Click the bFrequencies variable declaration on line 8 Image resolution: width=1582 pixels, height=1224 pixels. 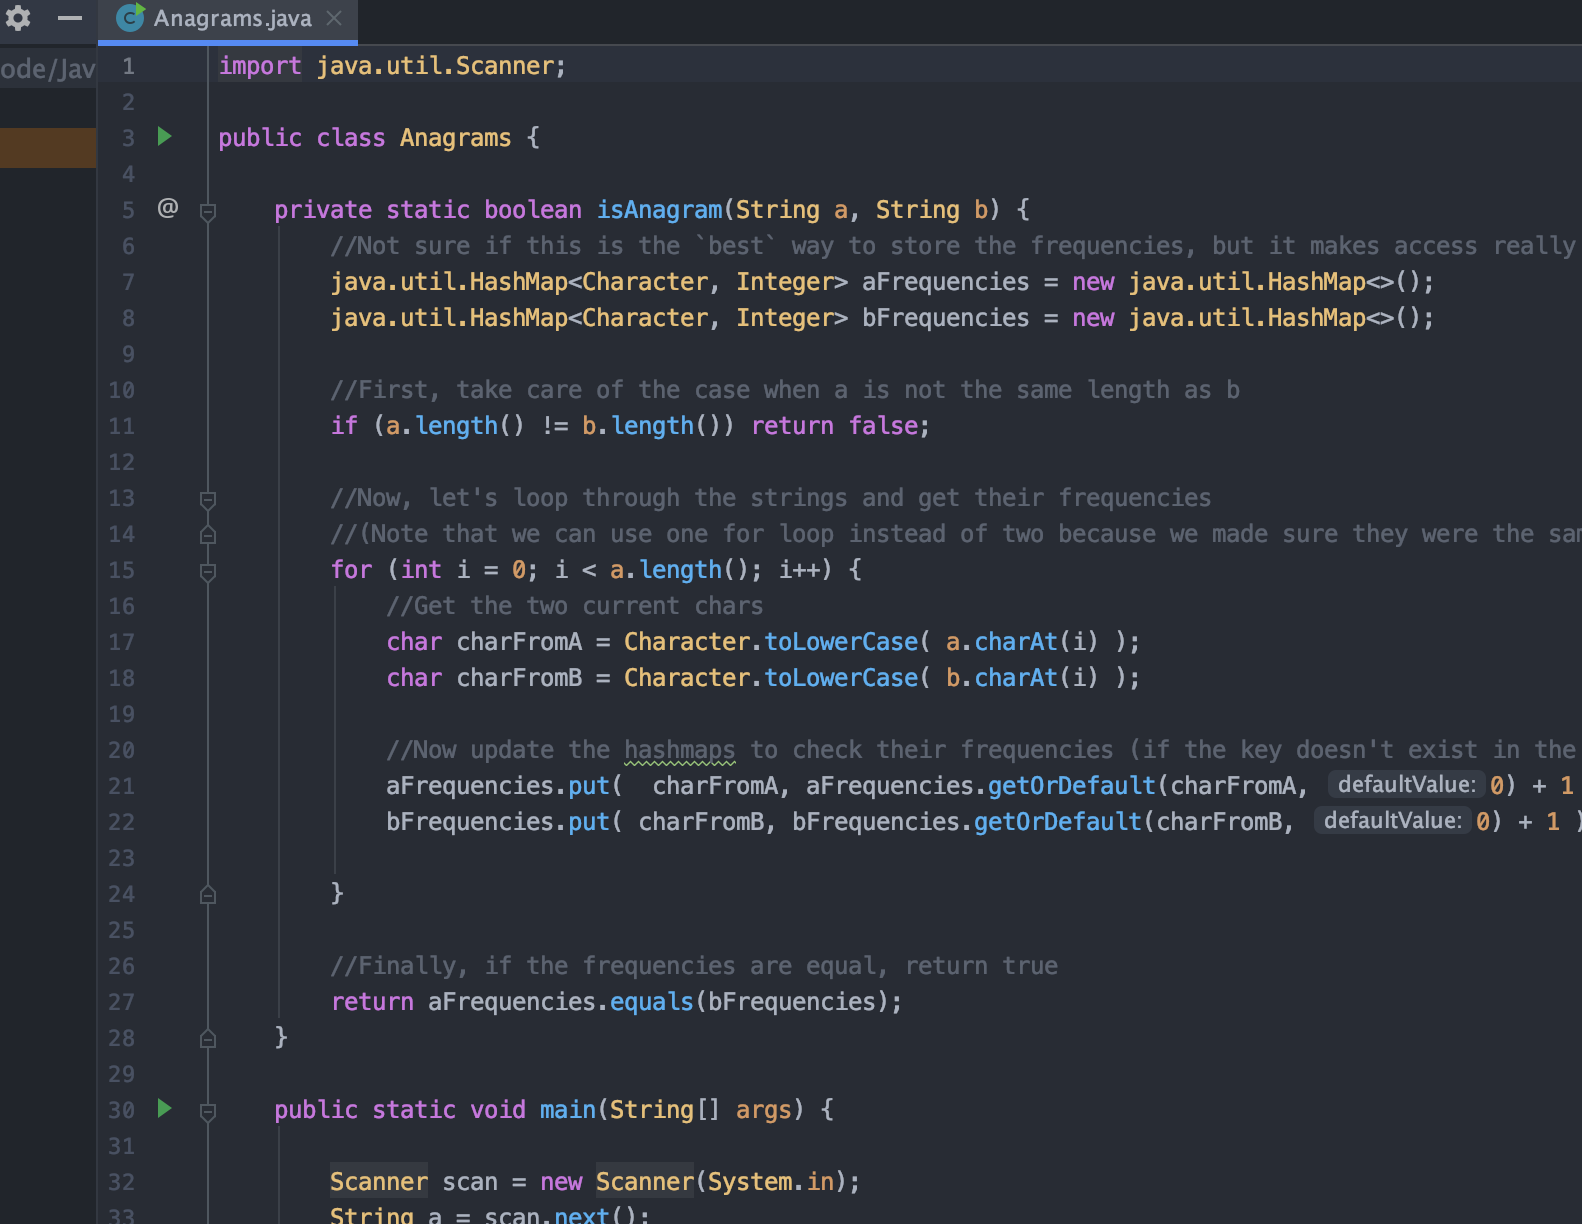point(945,318)
